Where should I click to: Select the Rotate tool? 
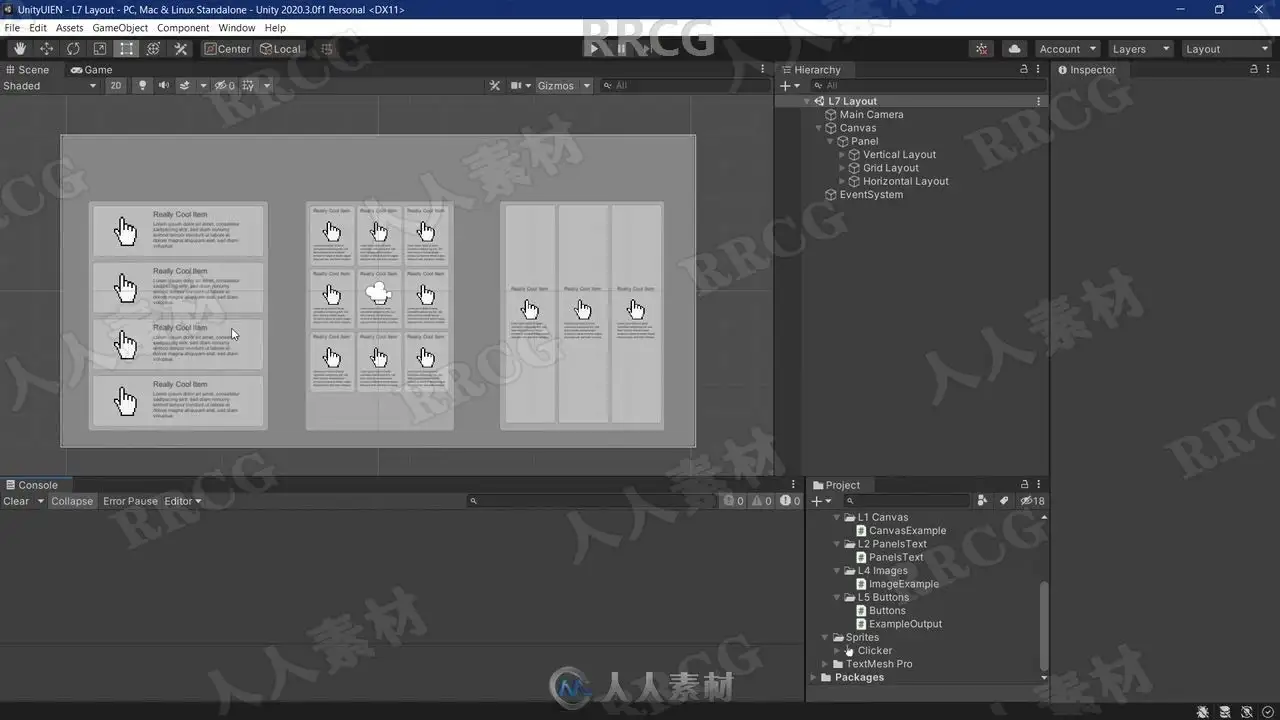73,49
